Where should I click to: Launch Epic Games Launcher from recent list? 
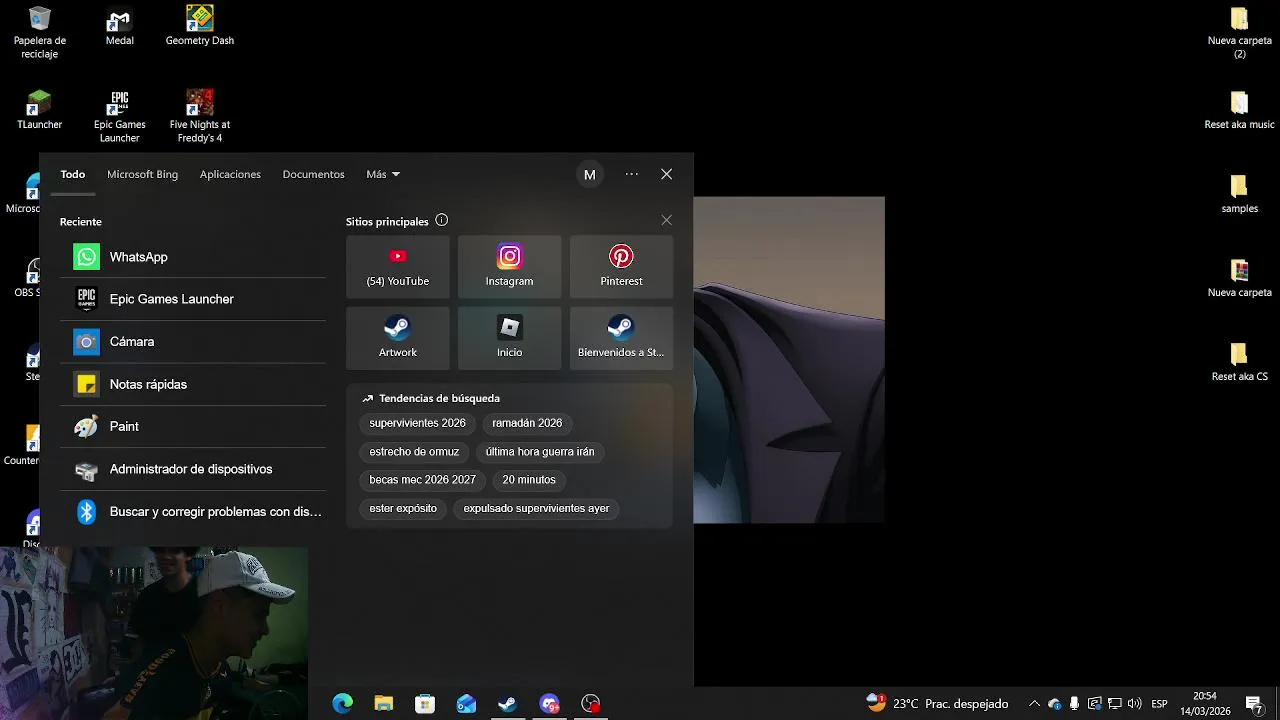[x=193, y=299]
